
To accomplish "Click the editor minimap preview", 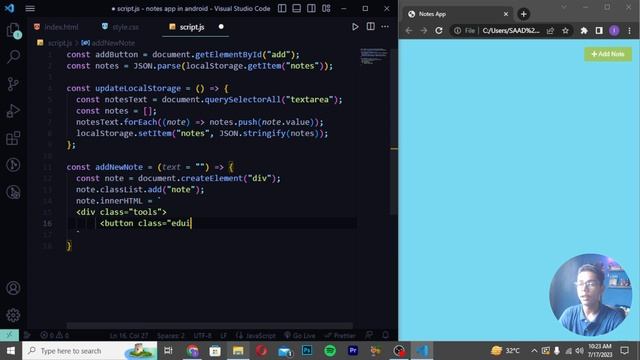I will point(373,56).
